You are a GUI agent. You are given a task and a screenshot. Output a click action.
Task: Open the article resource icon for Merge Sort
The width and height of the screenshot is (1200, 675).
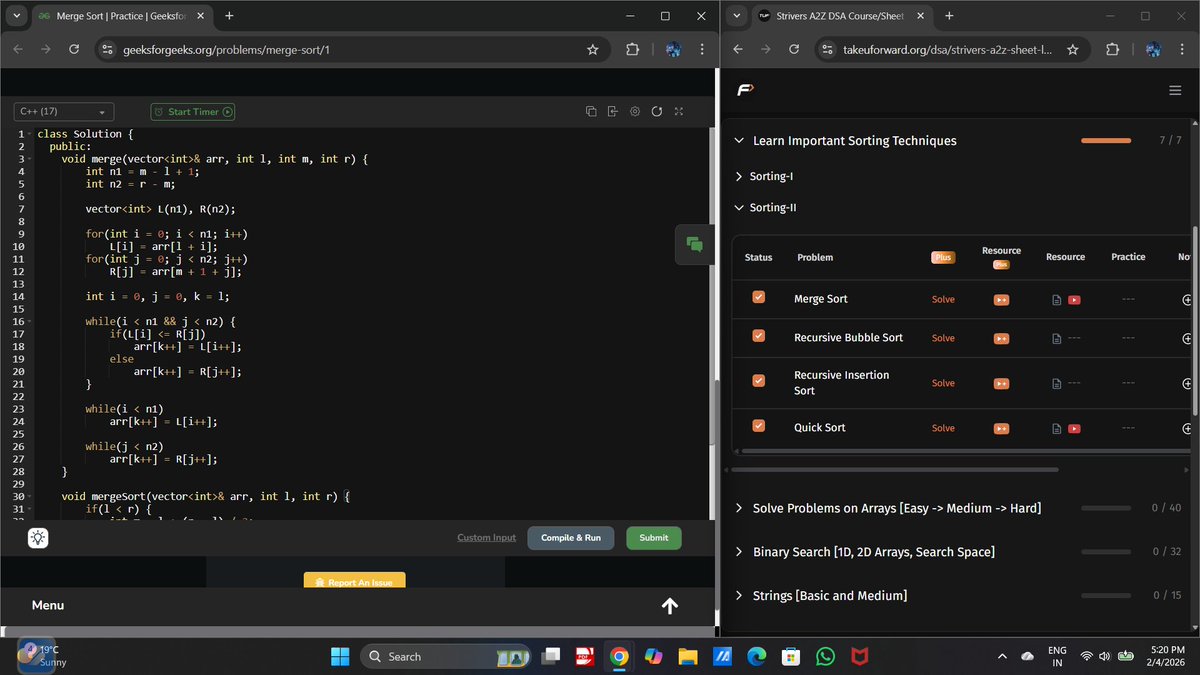(x=1057, y=299)
